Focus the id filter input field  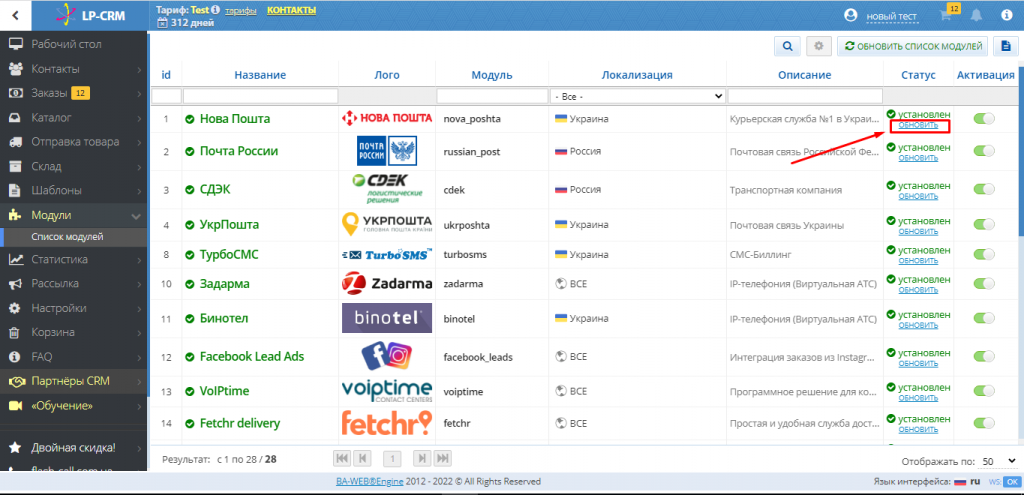point(167,96)
